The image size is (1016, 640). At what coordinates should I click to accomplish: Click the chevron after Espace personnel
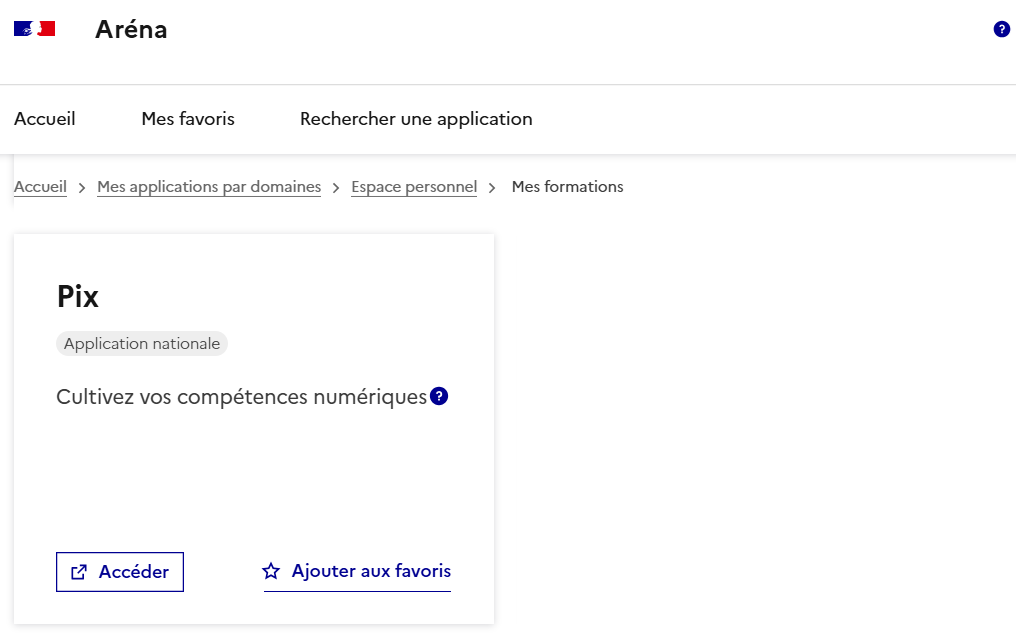point(492,188)
